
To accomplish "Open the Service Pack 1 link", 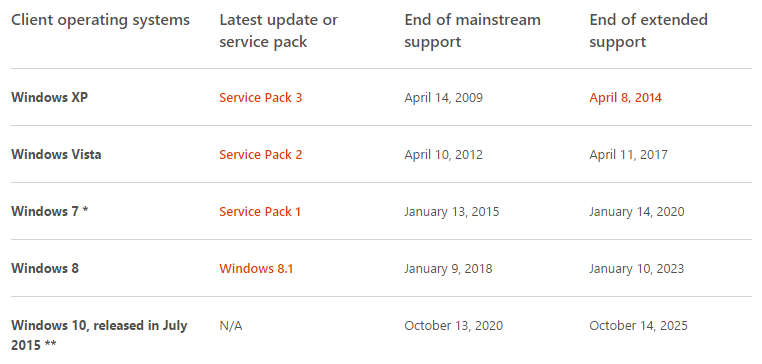I will pyautogui.click(x=260, y=212).
